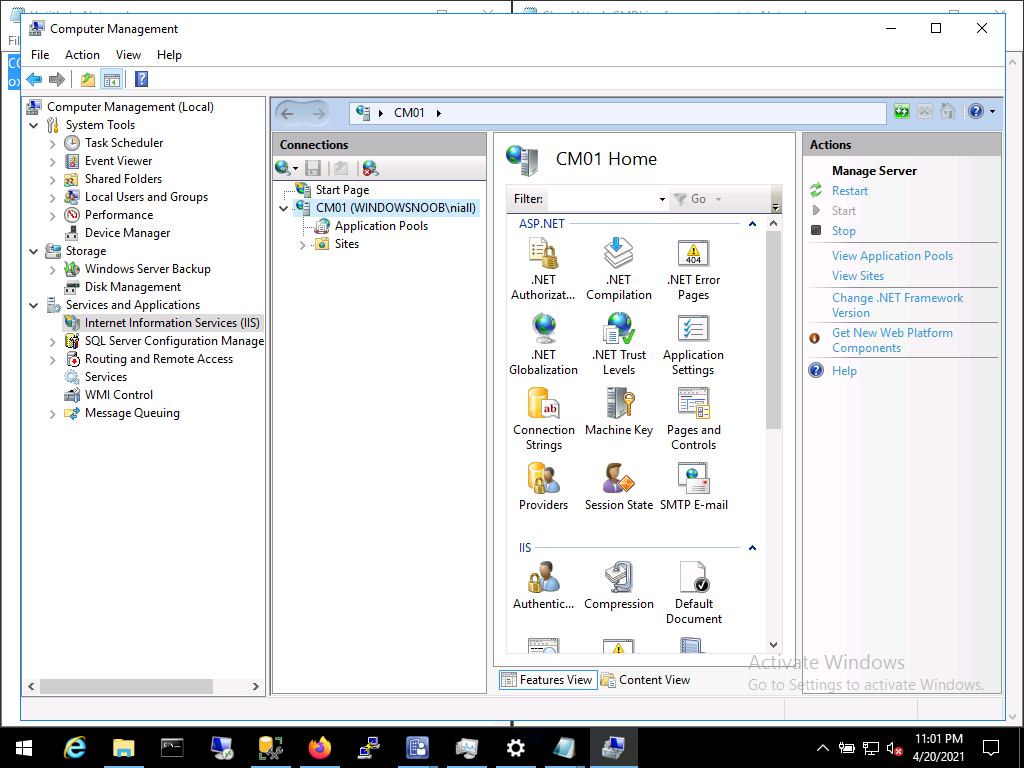This screenshot has width=1024, height=768.
Task: Open File Explorer from the taskbar
Action: (x=123, y=748)
